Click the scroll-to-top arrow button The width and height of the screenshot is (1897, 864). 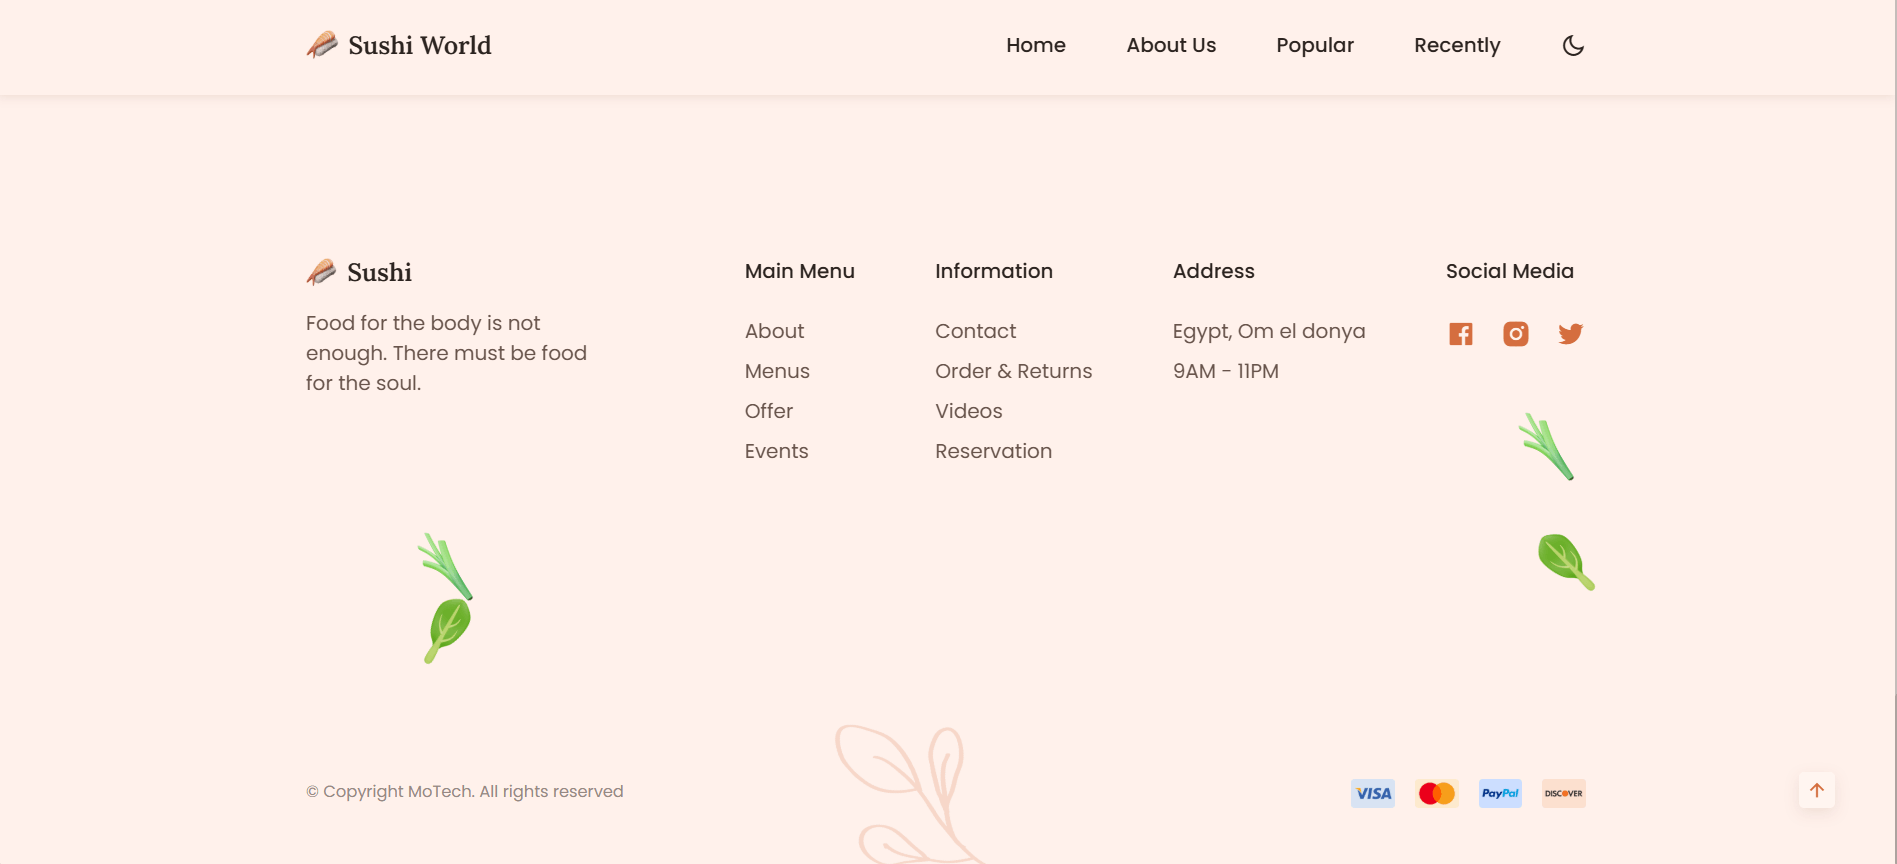(x=1817, y=790)
